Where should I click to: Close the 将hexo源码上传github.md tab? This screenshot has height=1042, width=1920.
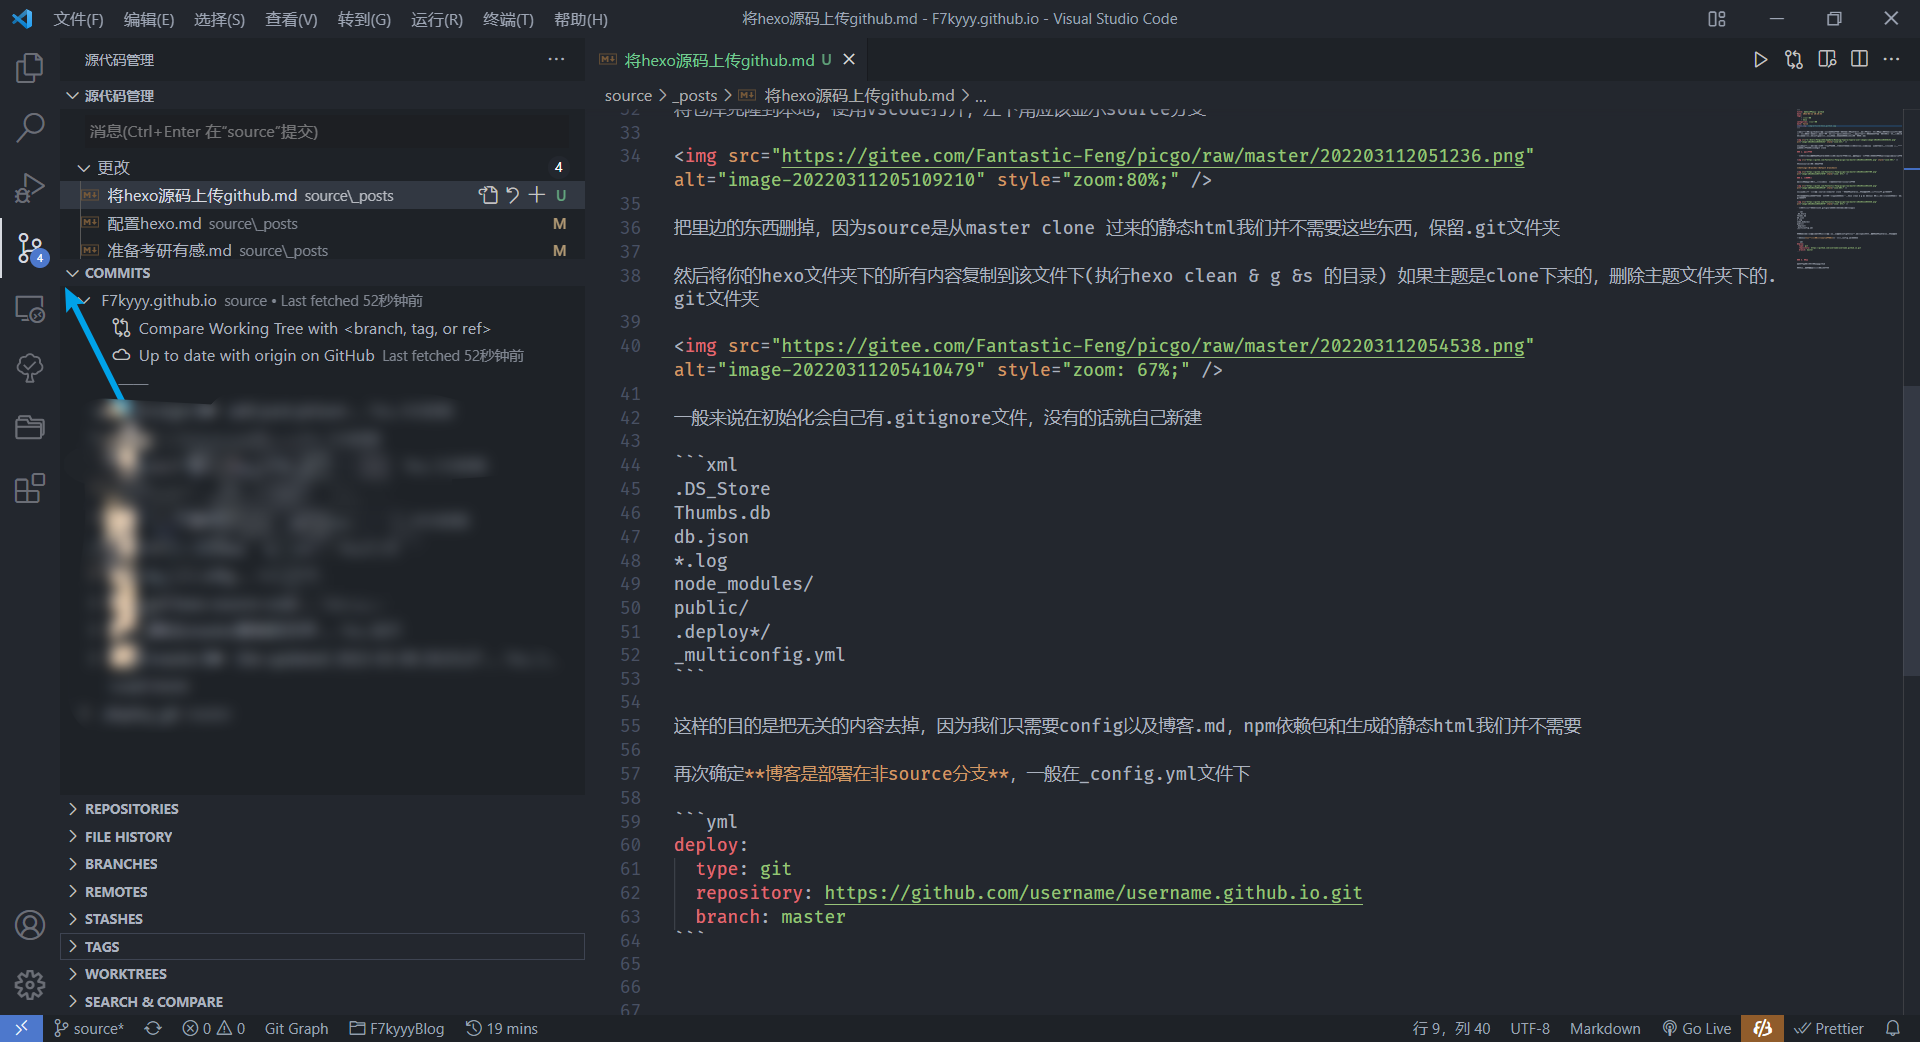(849, 60)
